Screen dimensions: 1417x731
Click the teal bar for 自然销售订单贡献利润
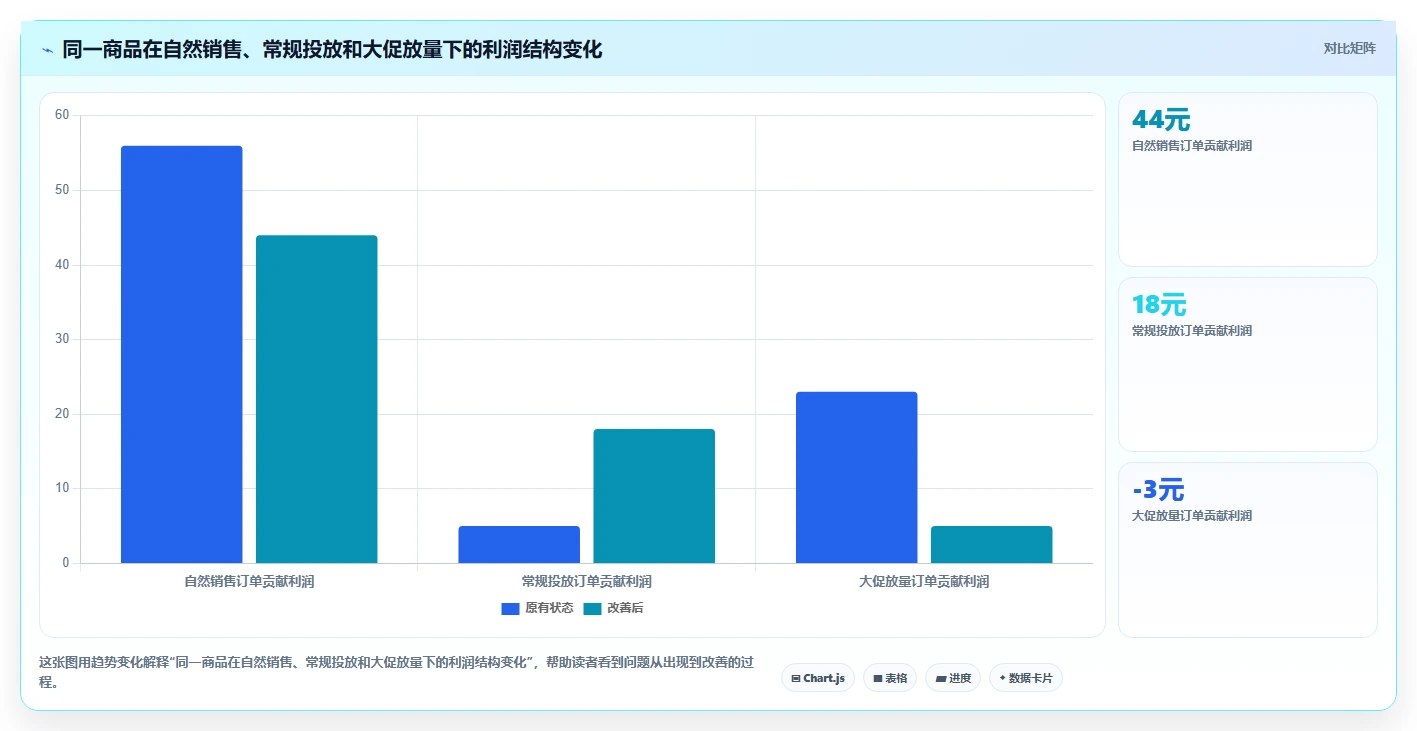click(316, 399)
